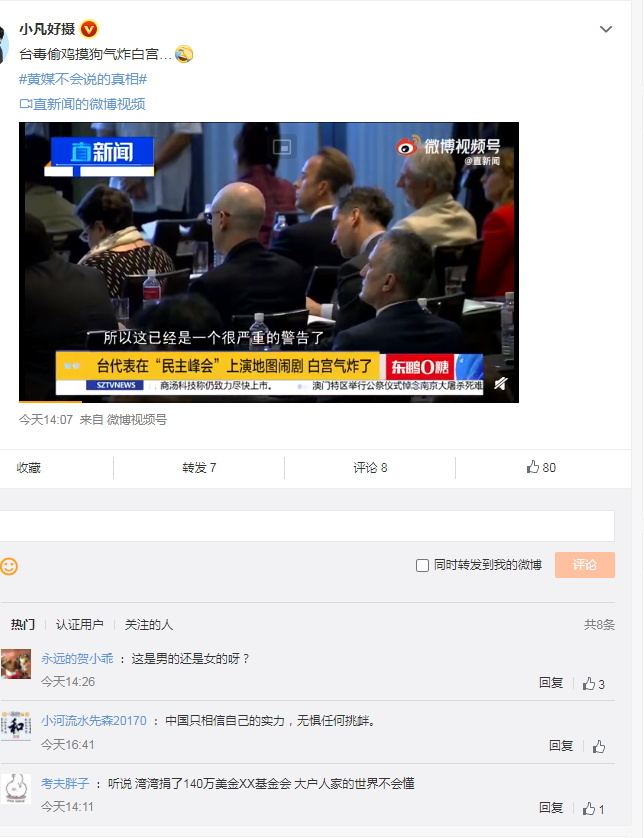Open hashtag #黄媒不会说的真相#
This screenshot has height=838, width=644.
(x=83, y=79)
